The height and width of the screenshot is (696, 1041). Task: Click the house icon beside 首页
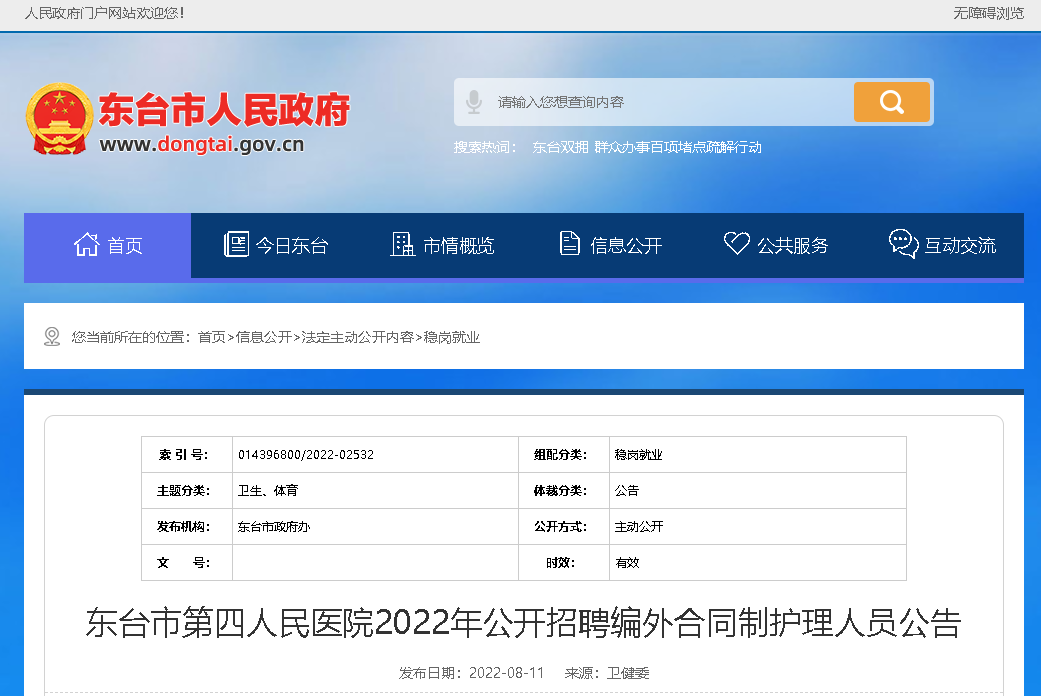click(x=87, y=244)
